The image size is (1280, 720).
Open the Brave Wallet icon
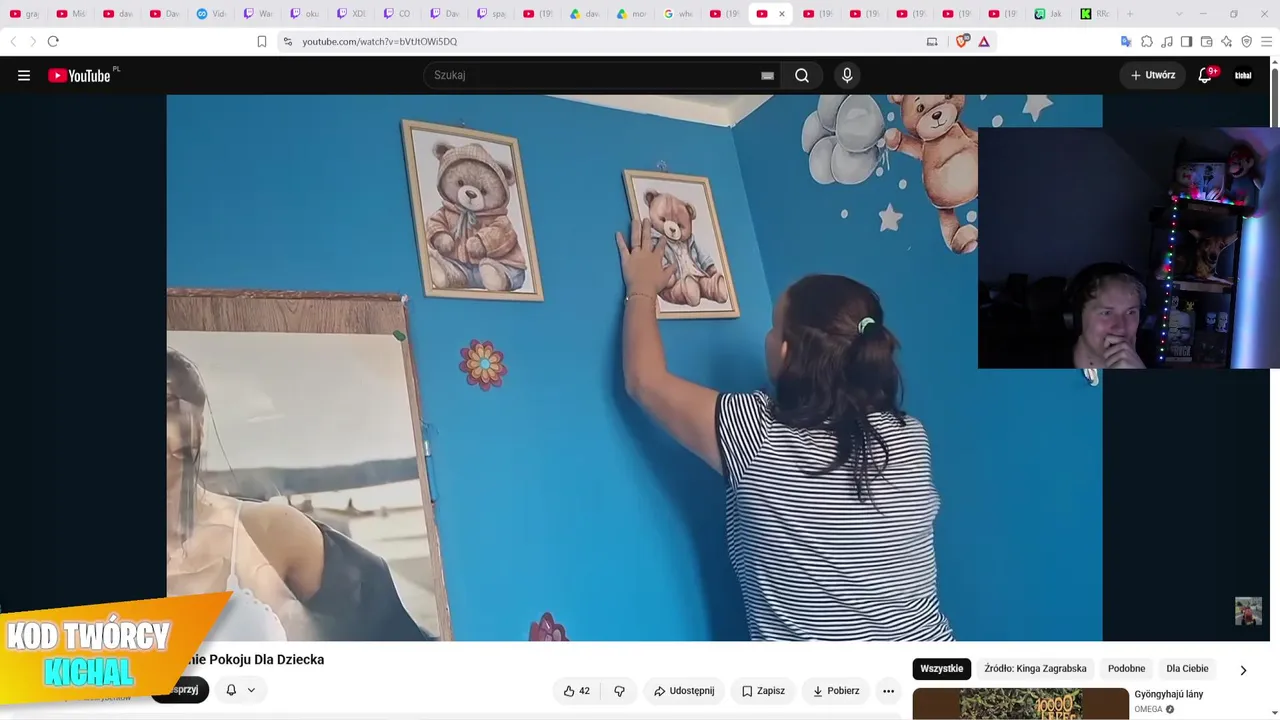click(1206, 41)
